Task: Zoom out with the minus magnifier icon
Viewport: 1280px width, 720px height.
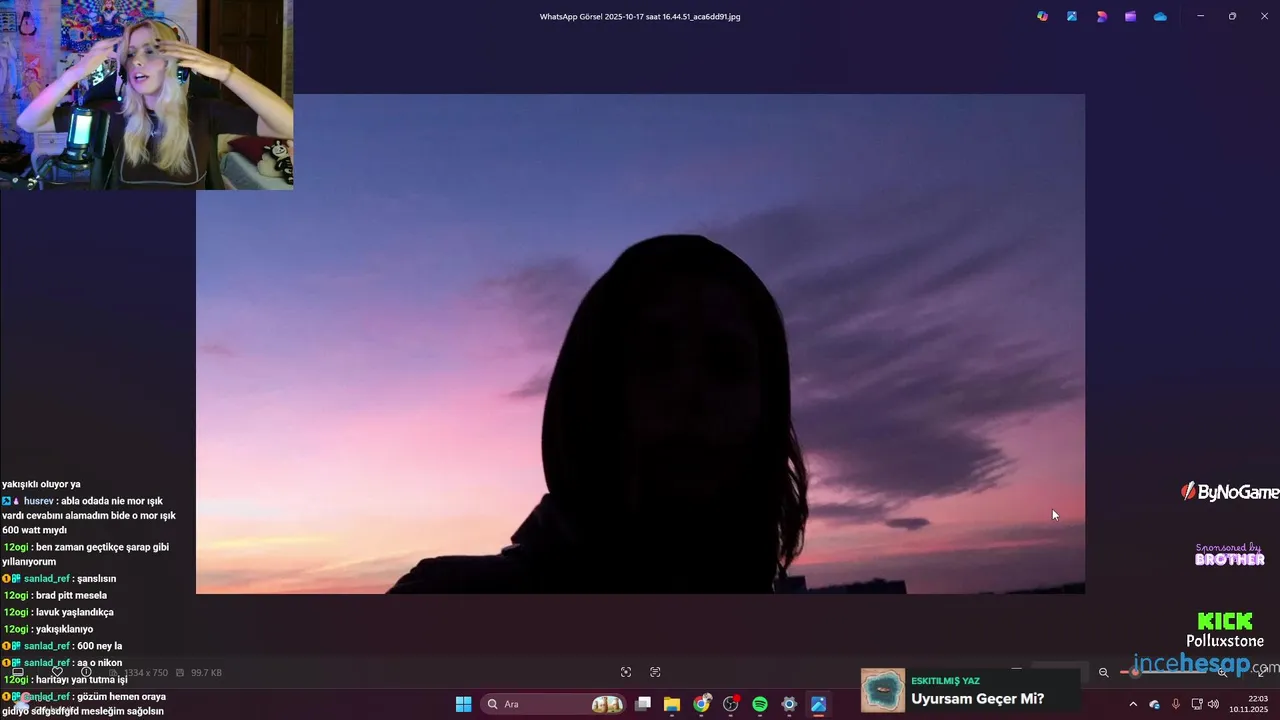Action: click(x=1104, y=672)
